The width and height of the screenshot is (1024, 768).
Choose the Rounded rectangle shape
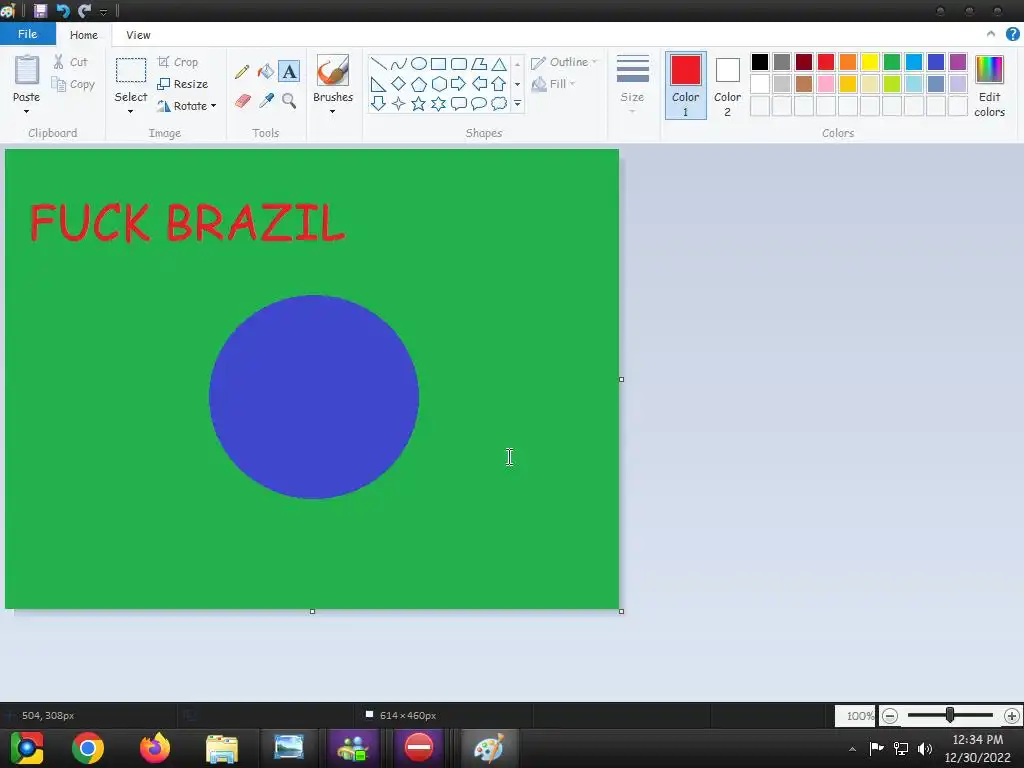click(x=459, y=64)
